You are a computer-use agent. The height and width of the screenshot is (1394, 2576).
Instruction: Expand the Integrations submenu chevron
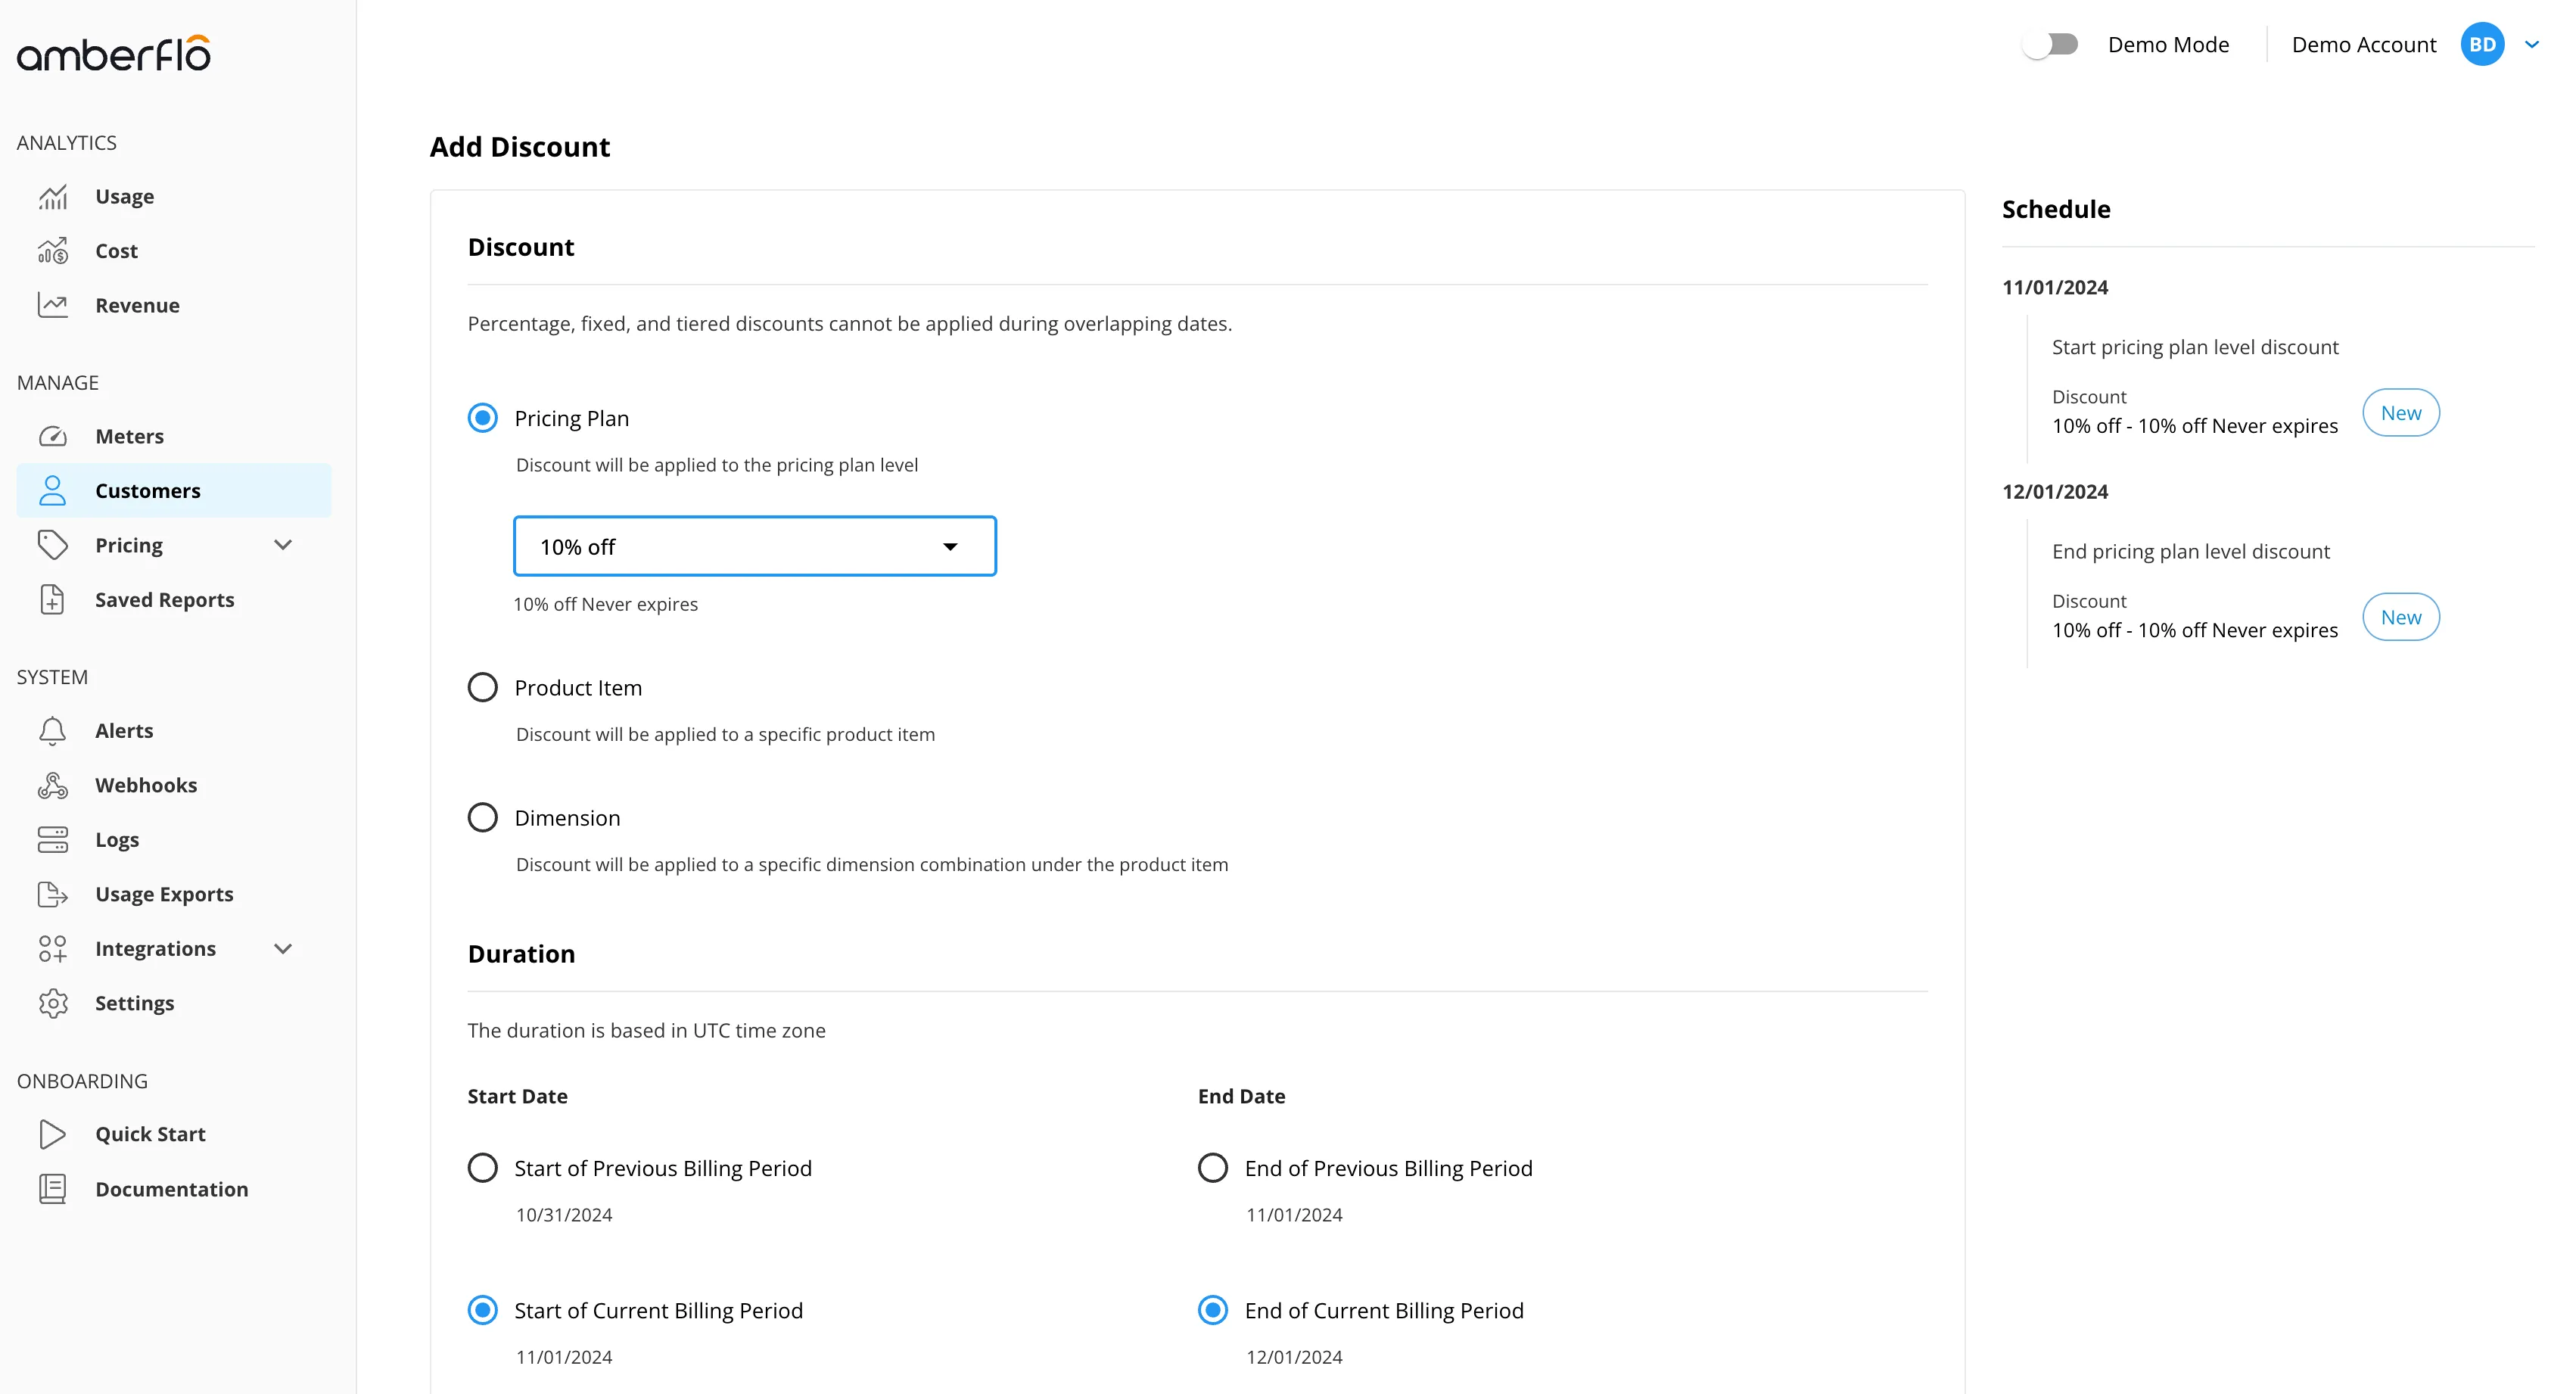283,949
